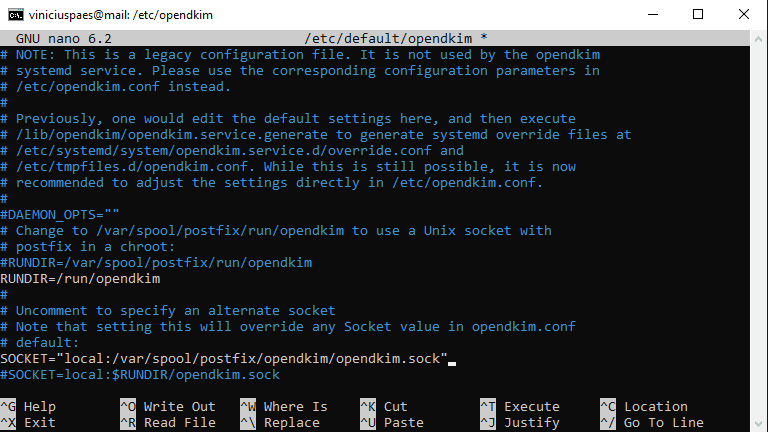Click the Exit shortcut label

tap(39, 422)
